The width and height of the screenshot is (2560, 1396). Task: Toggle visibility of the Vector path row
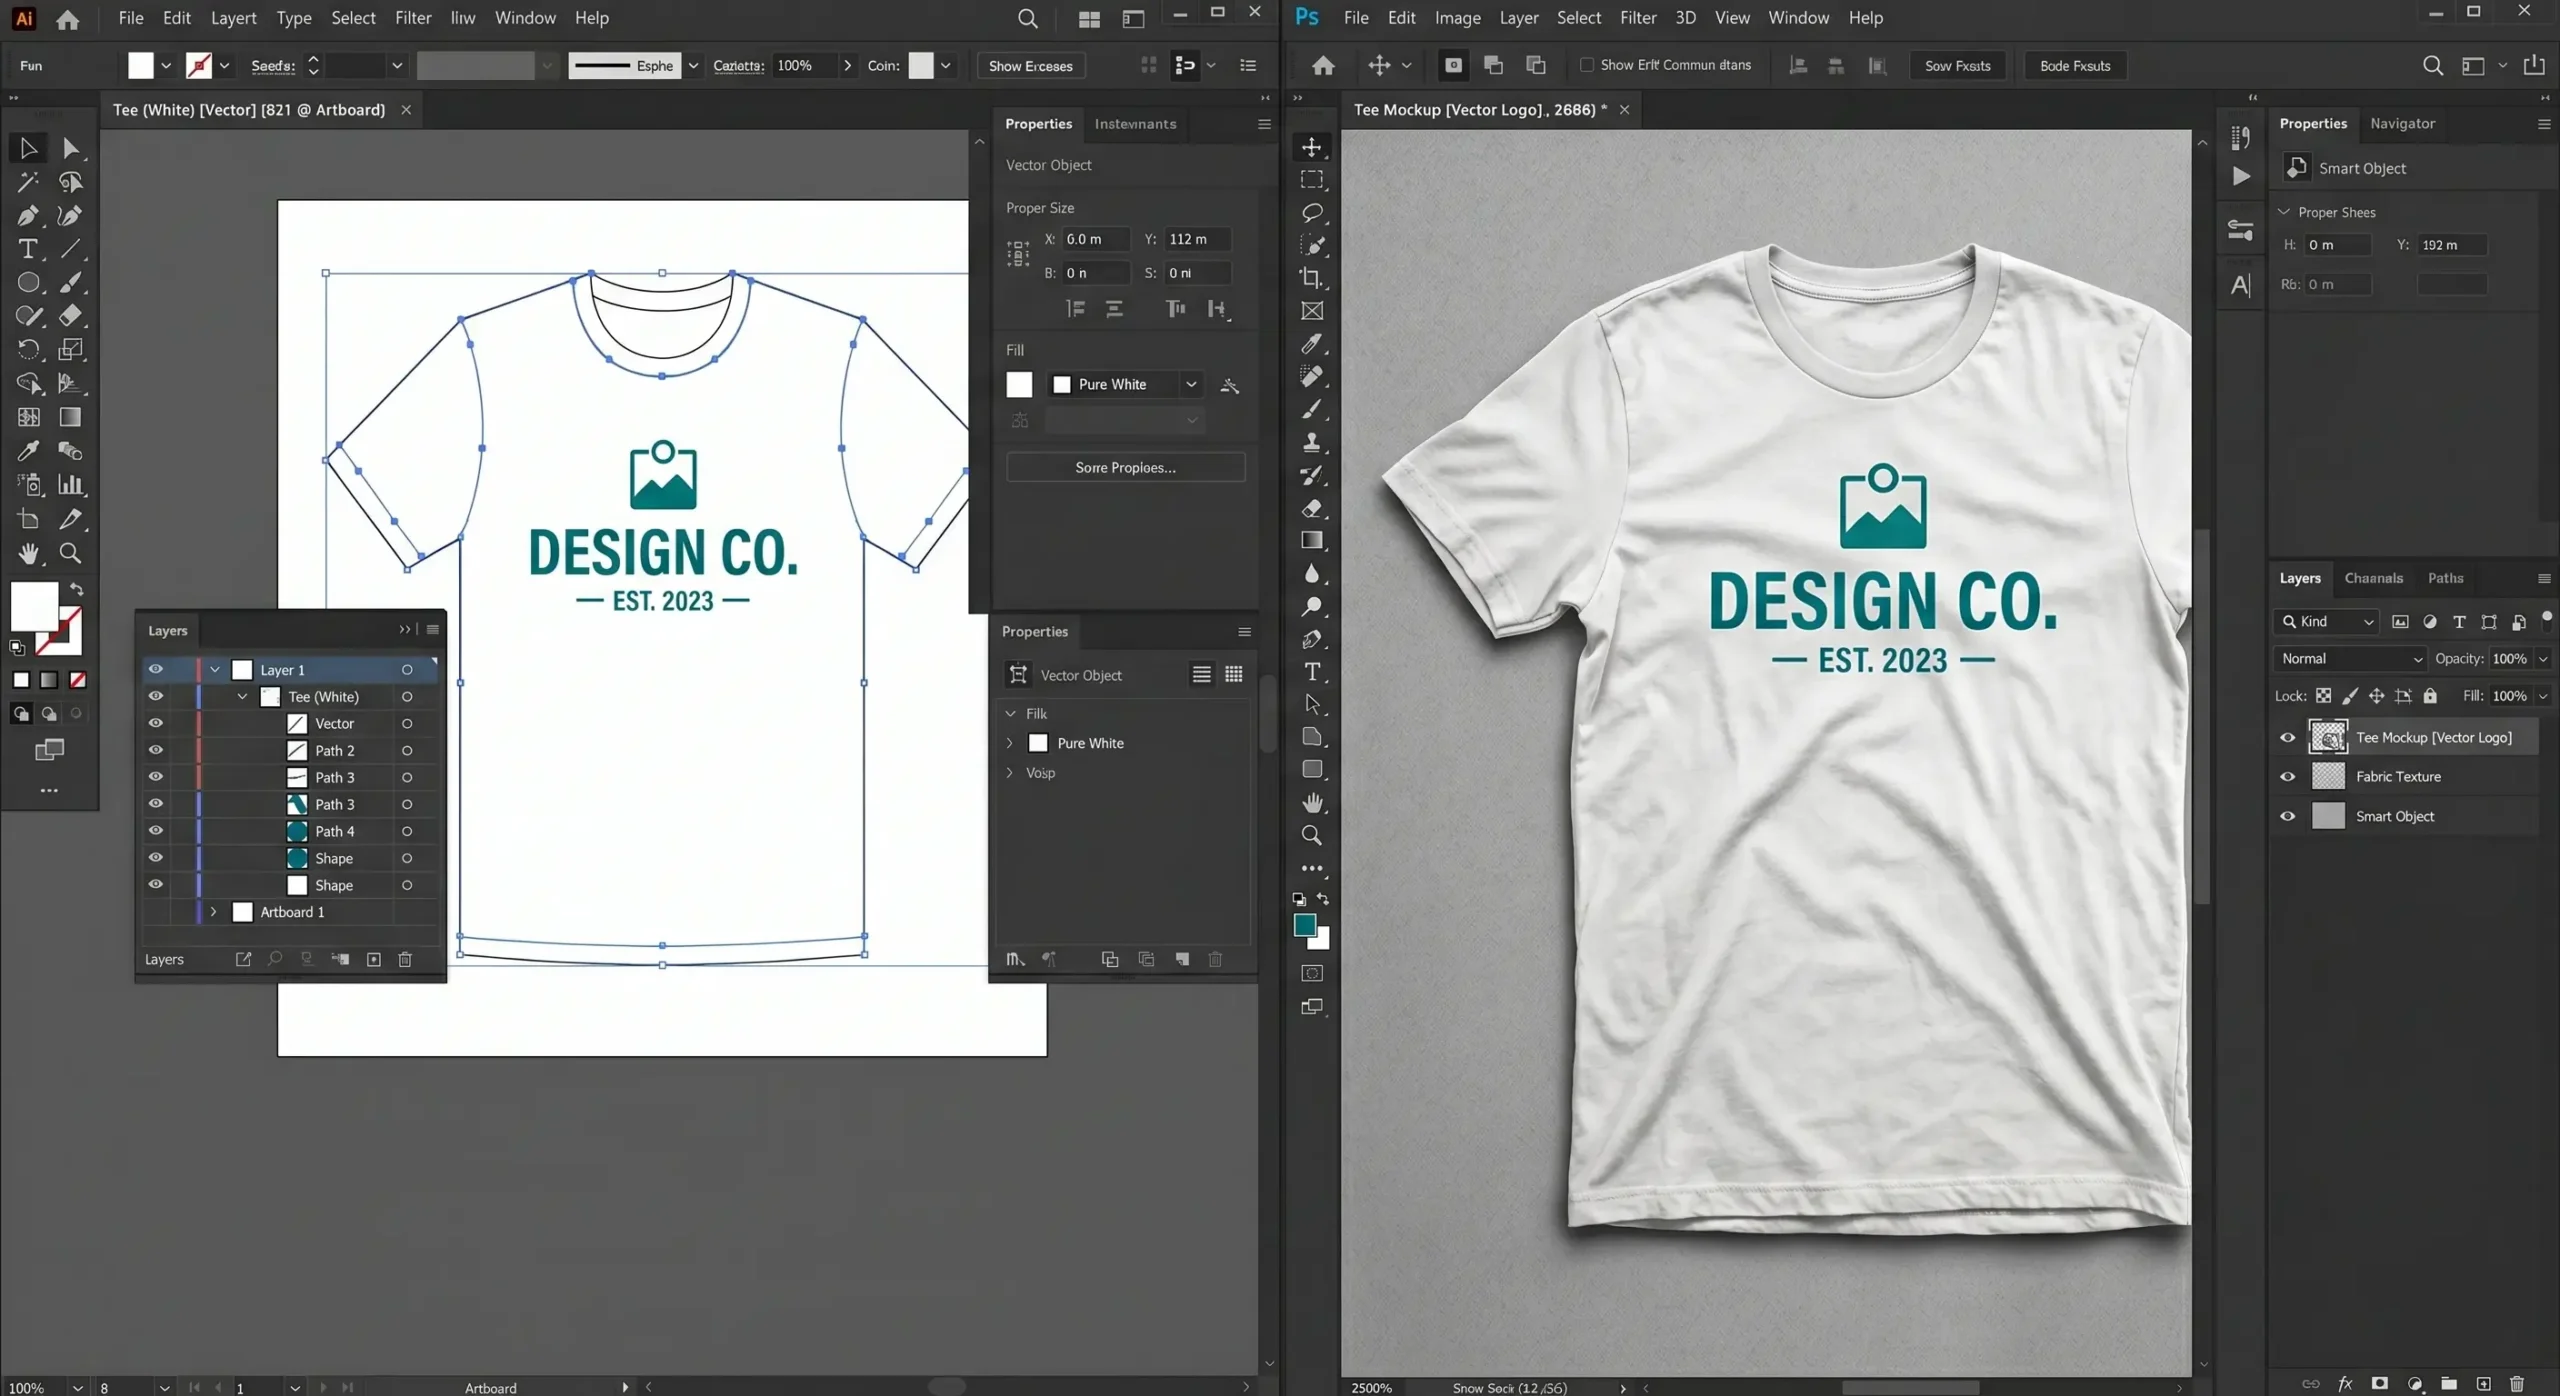[156, 724]
